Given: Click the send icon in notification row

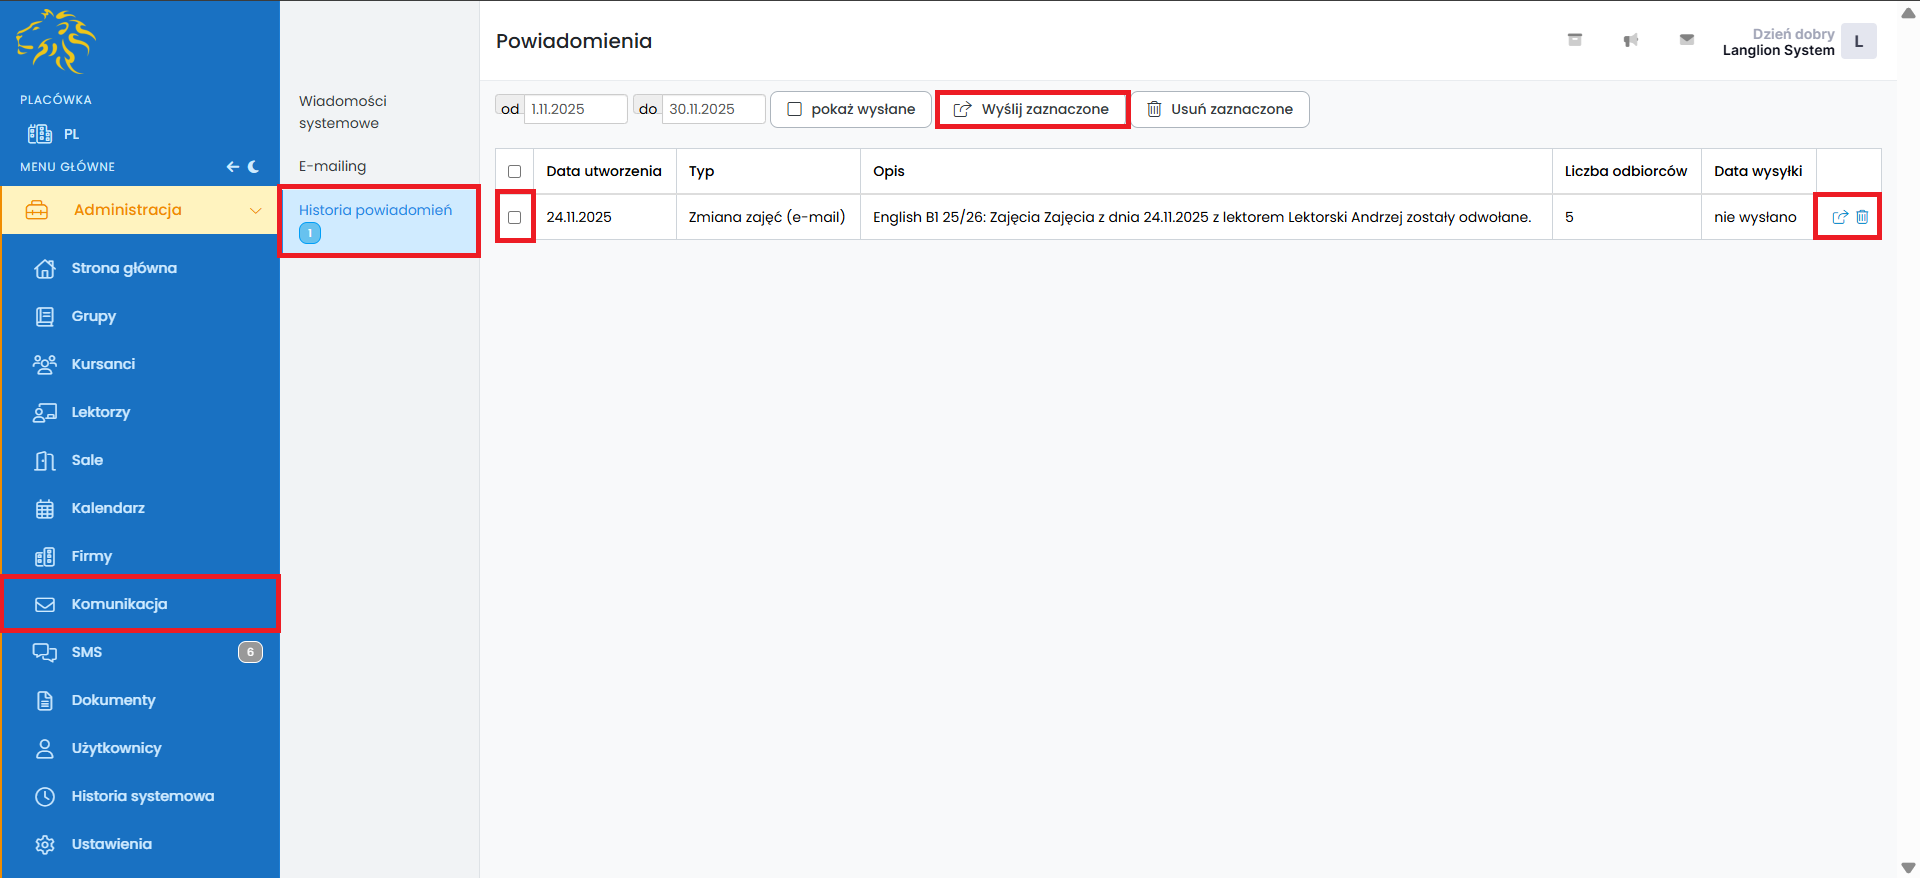Looking at the screenshot, I should pyautogui.click(x=1839, y=217).
